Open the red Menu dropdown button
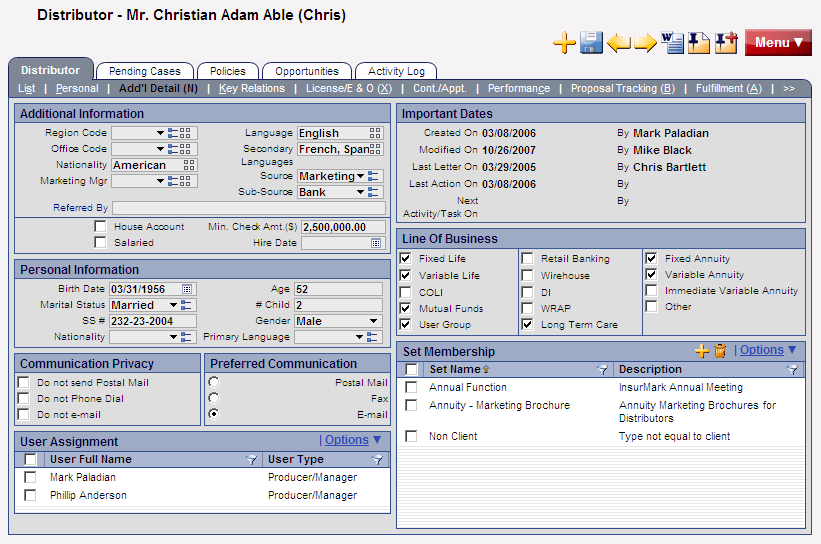Image resolution: width=821 pixels, height=544 pixels. (777, 43)
